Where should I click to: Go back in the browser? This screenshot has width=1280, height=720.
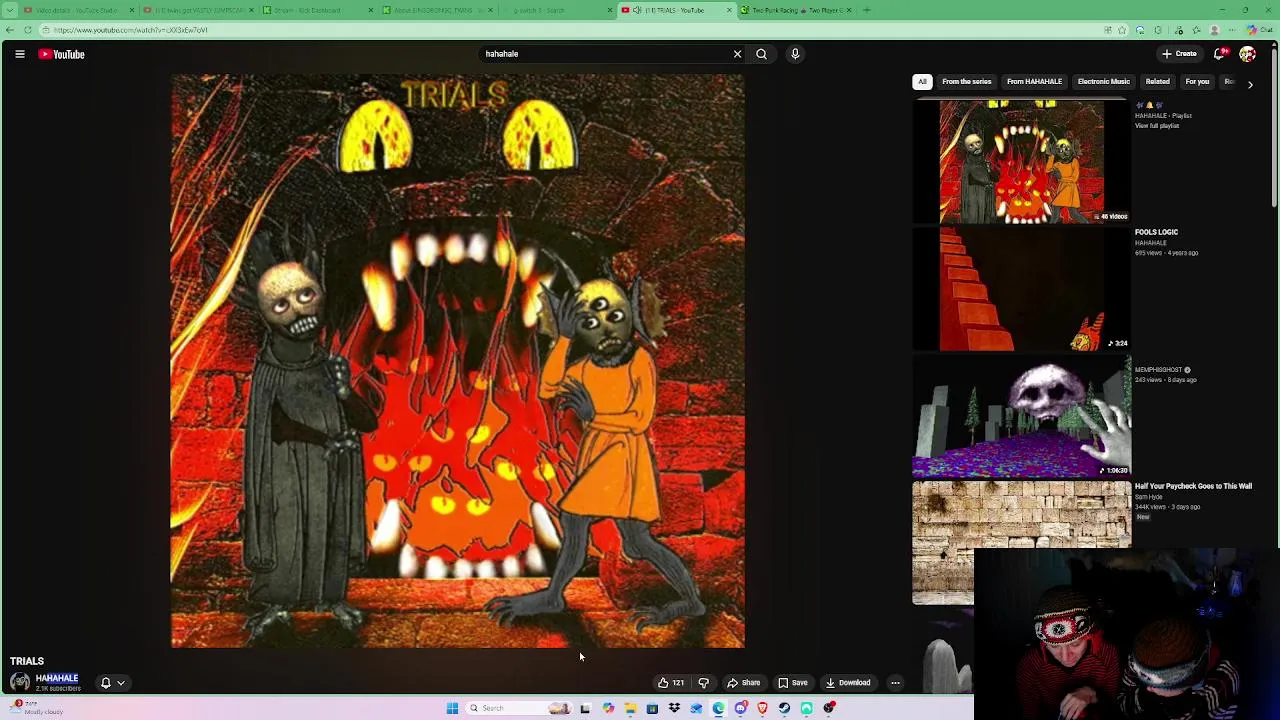(x=10, y=30)
